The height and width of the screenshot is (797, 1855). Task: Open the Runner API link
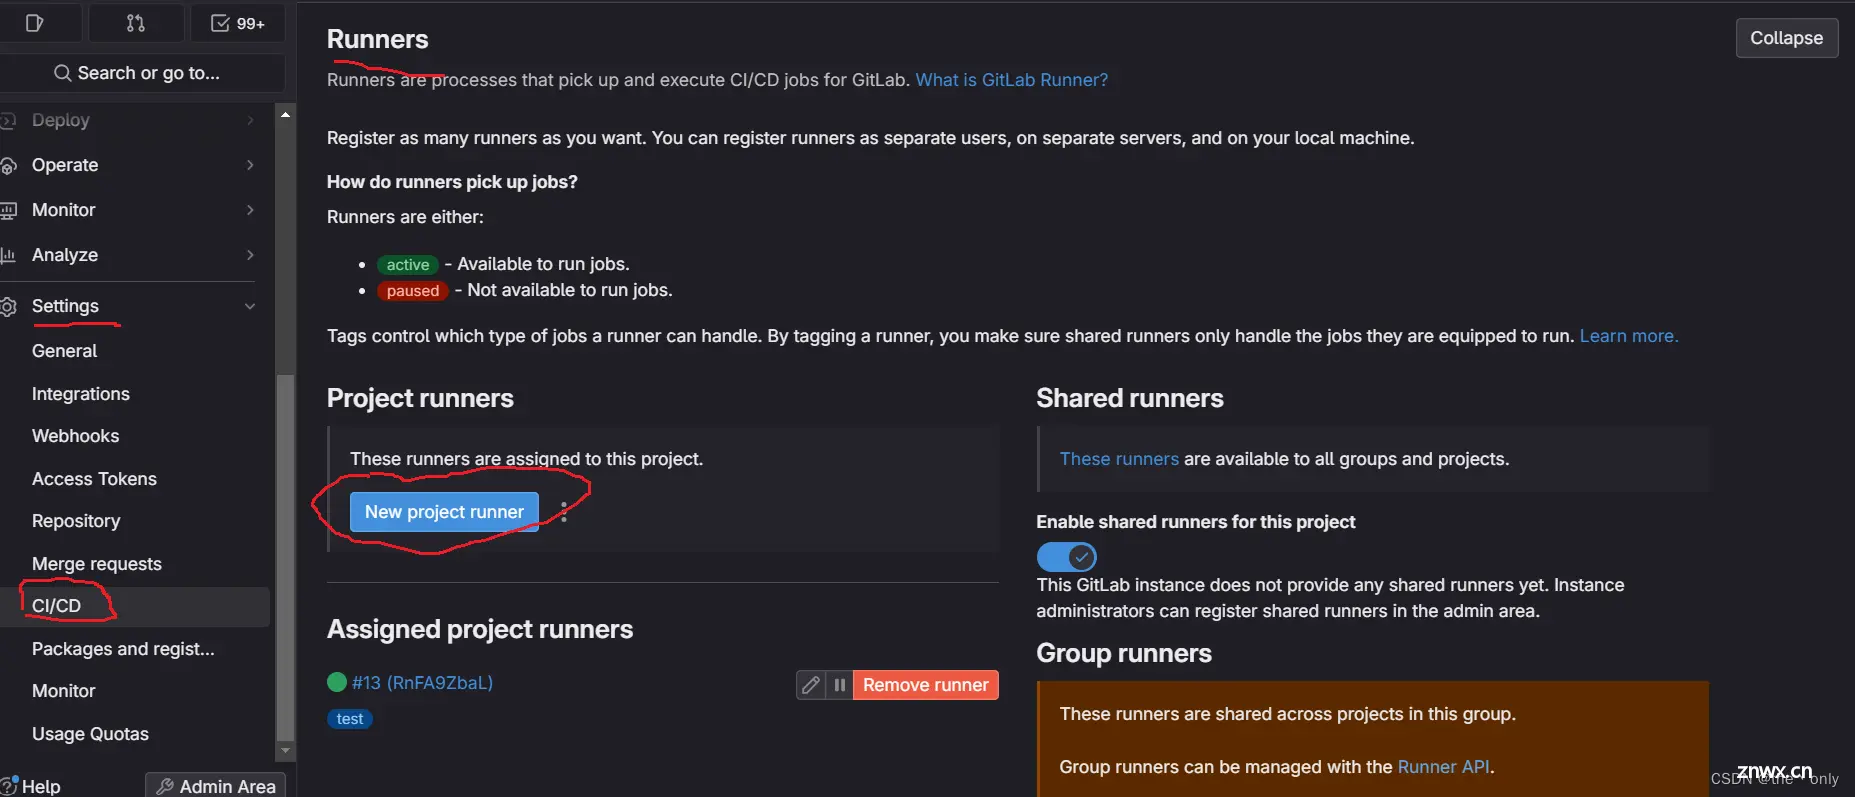point(1443,767)
